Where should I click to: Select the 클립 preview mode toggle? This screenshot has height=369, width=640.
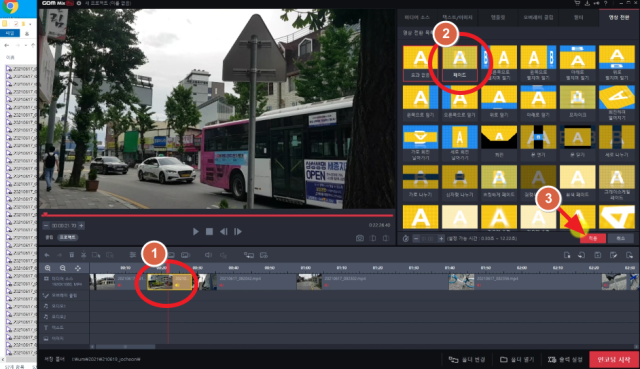[49, 237]
